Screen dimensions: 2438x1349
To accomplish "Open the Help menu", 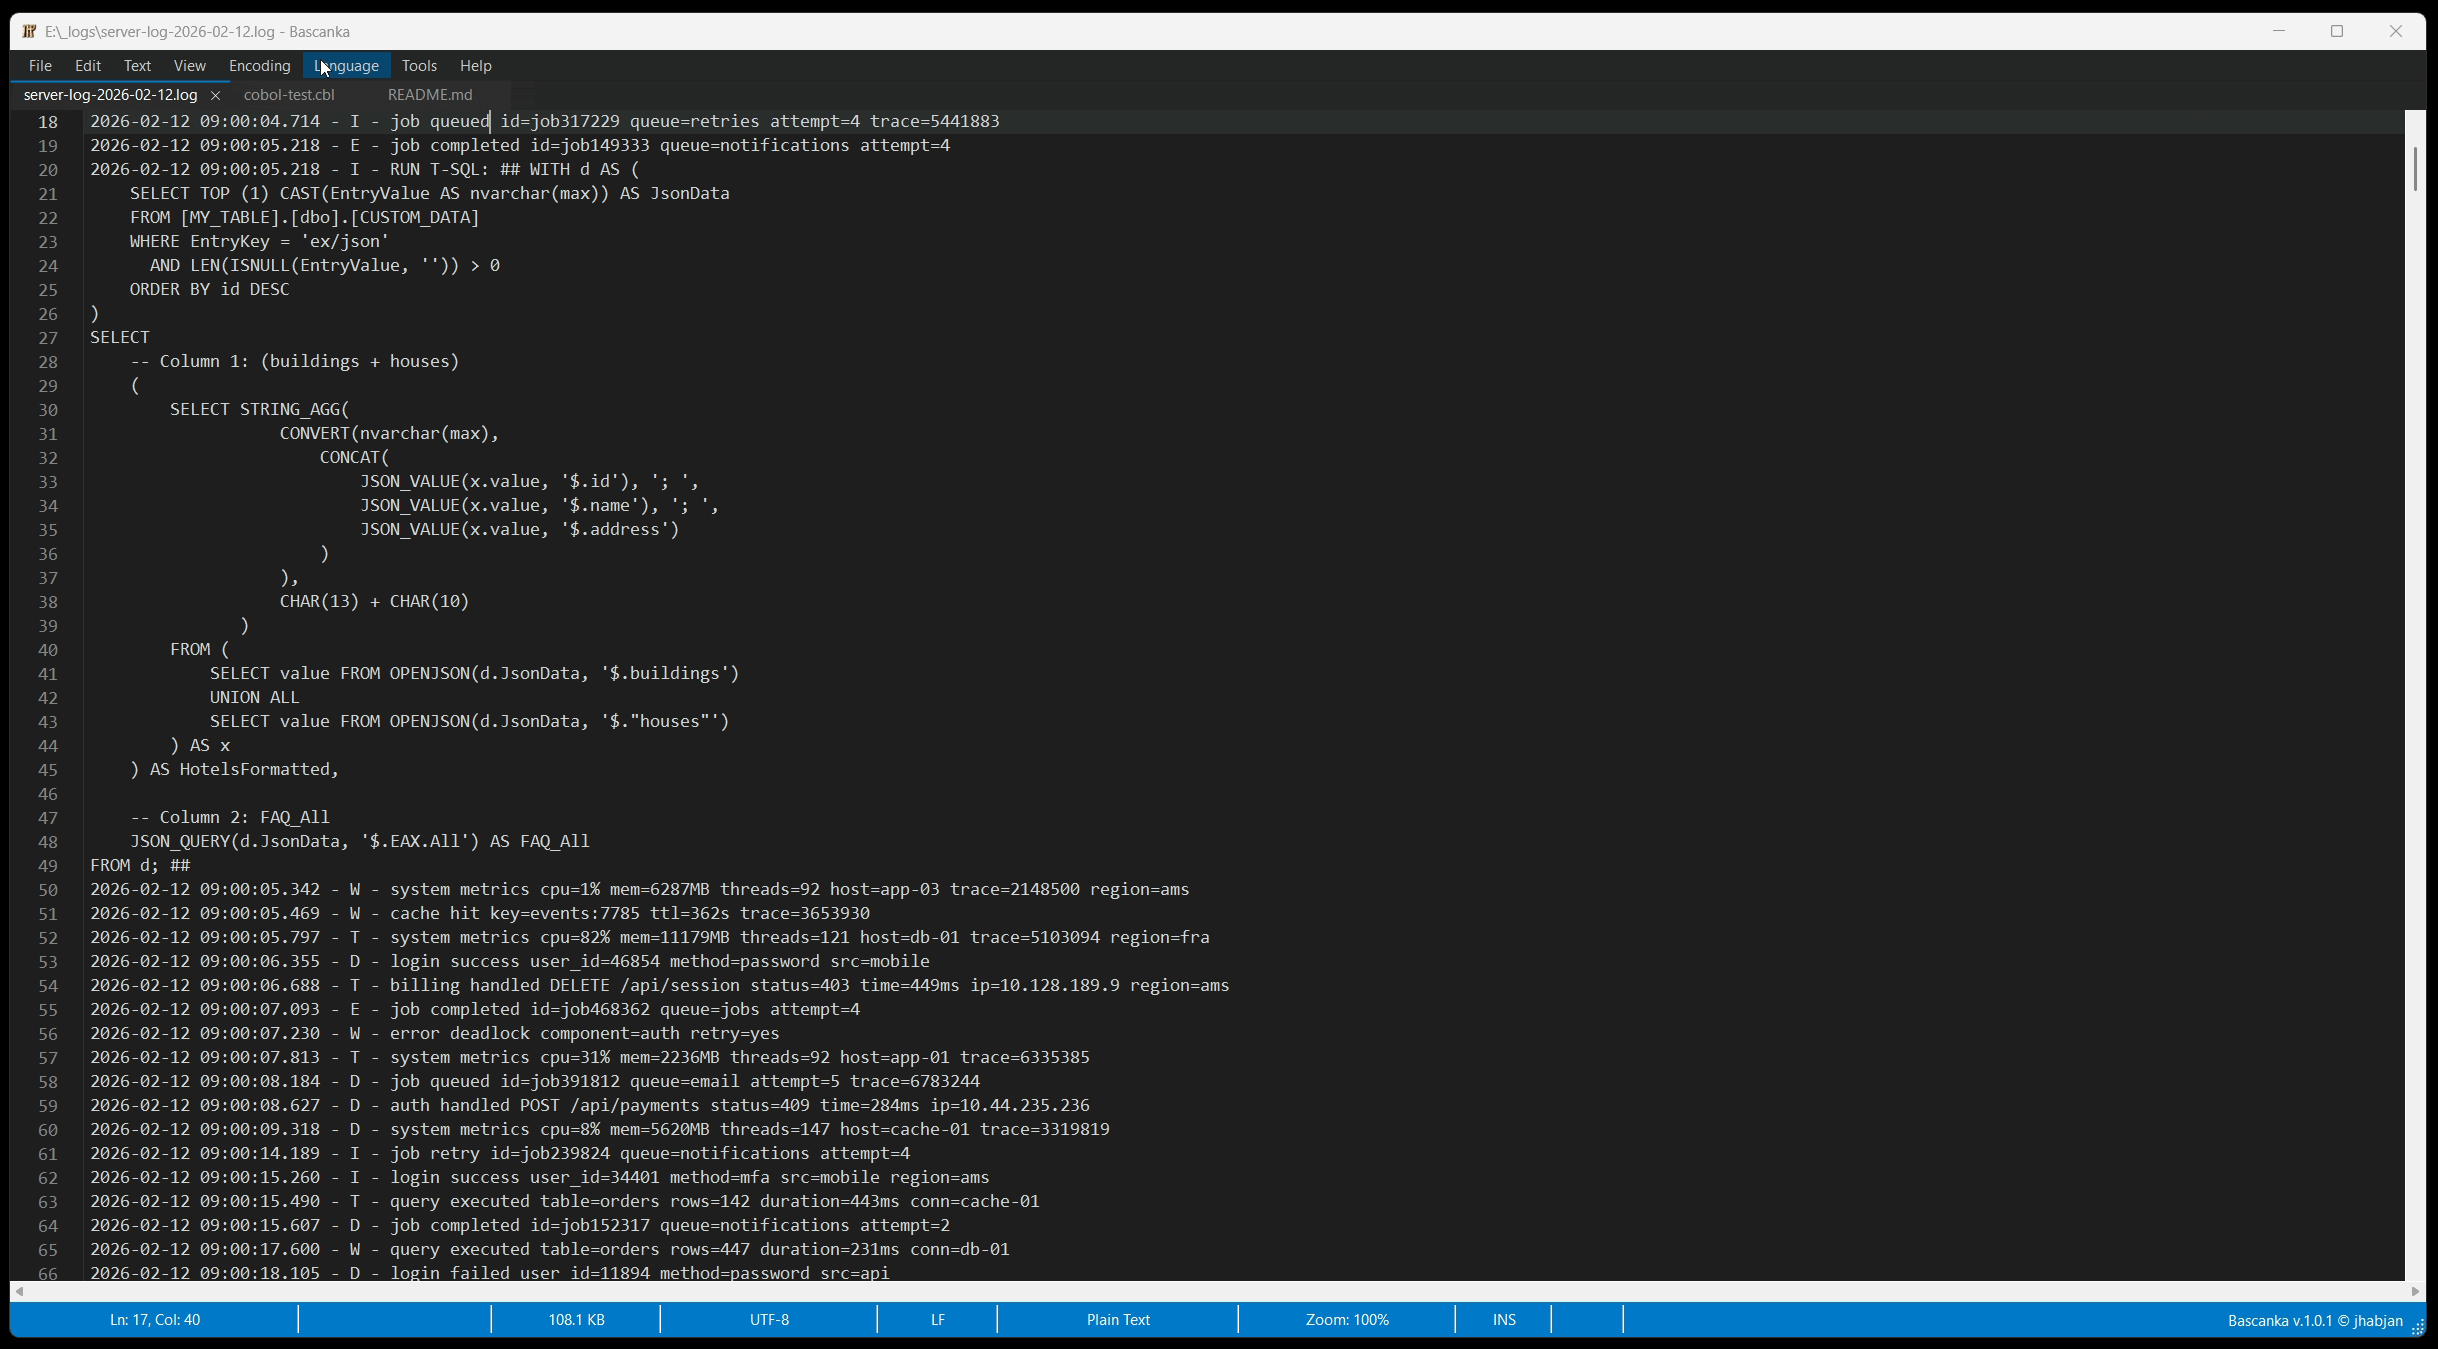I will 475,65.
